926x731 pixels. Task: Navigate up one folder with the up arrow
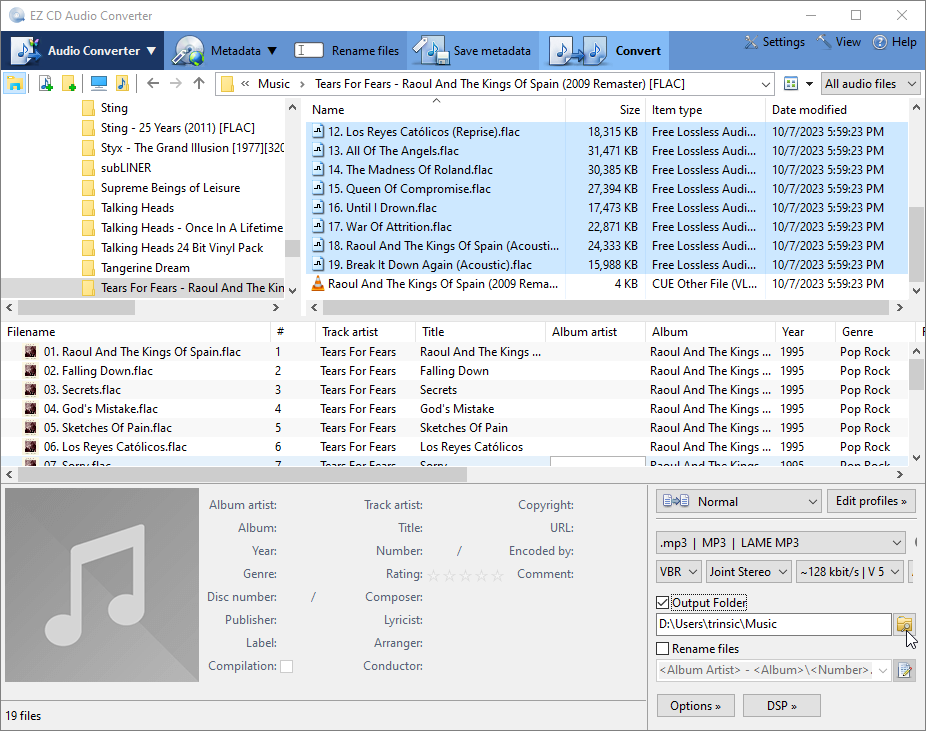(199, 84)
